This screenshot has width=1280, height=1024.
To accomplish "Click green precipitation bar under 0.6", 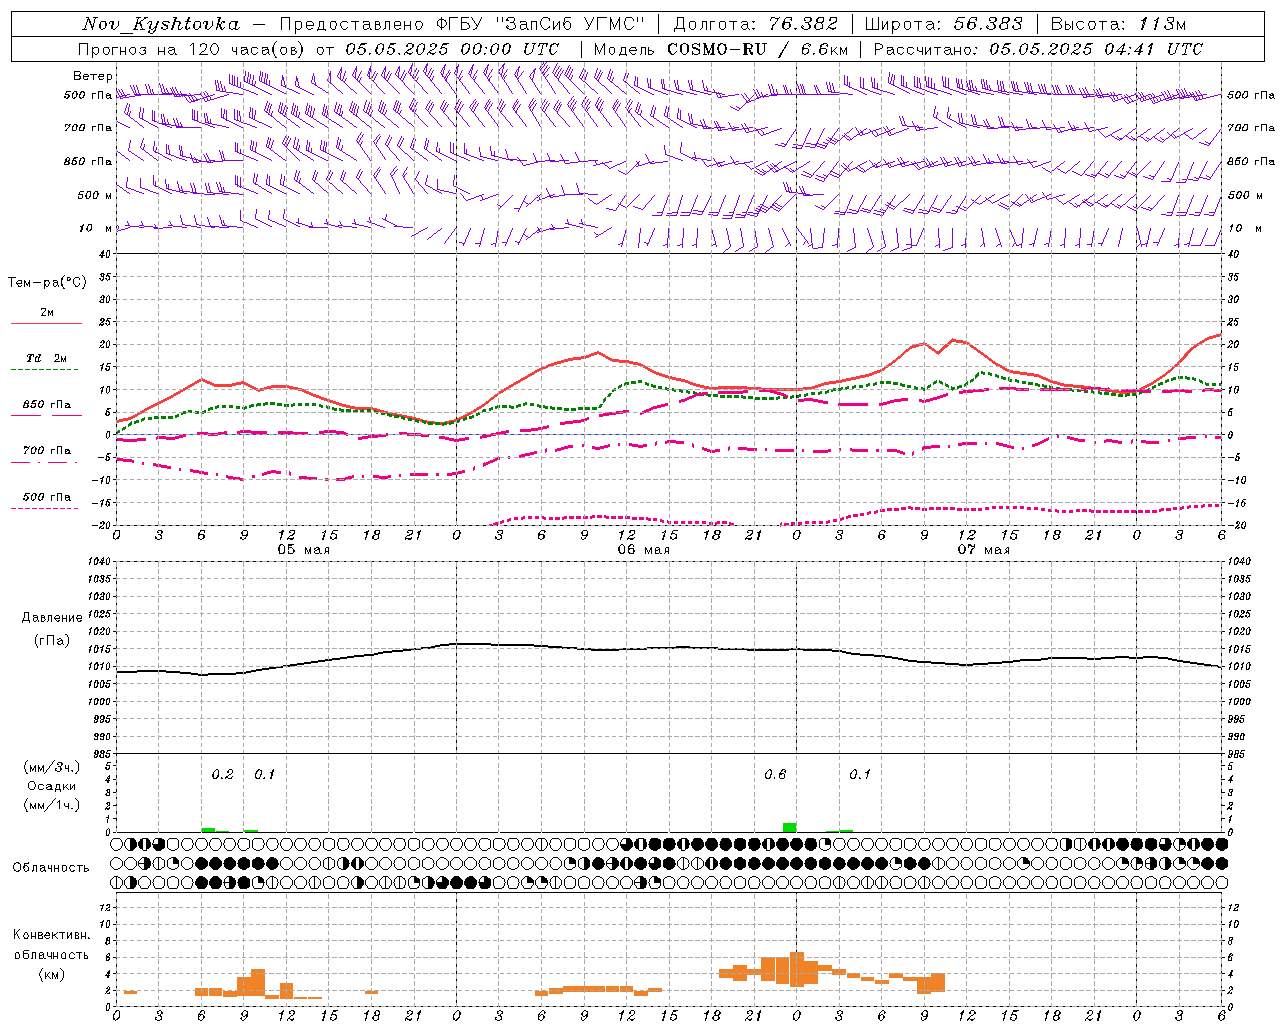I will pos(789,827).
